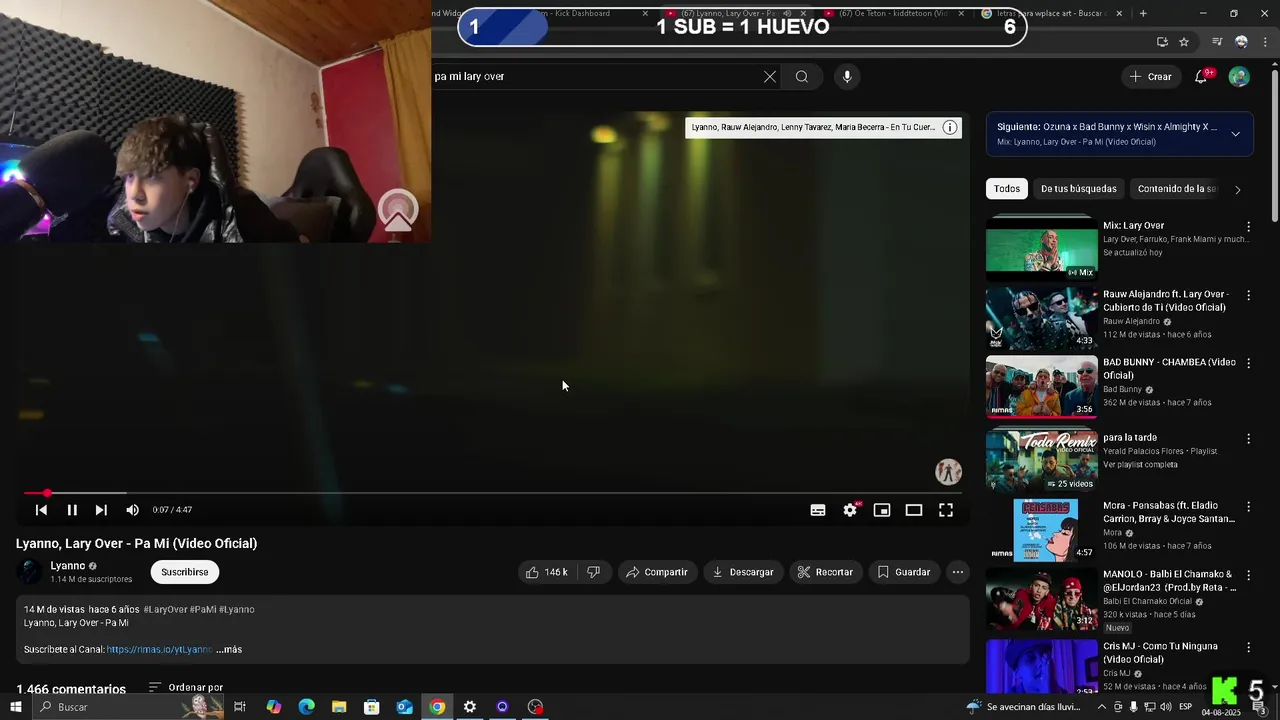Screen dimensions: 1280x720
Task: Open Outlook from the taskbar
Action: click(x=404, y=707)
